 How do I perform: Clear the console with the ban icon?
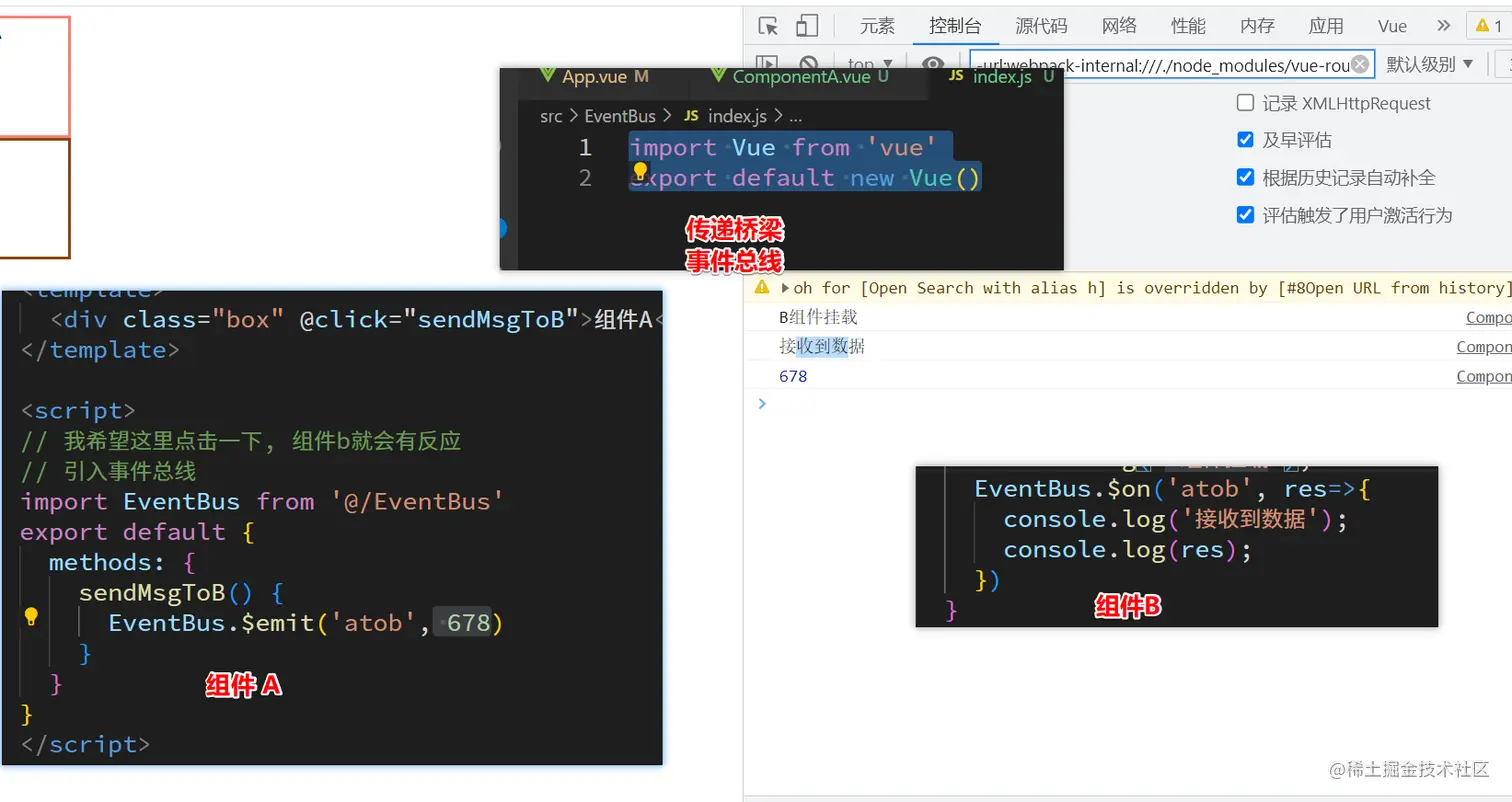[809, 65]
